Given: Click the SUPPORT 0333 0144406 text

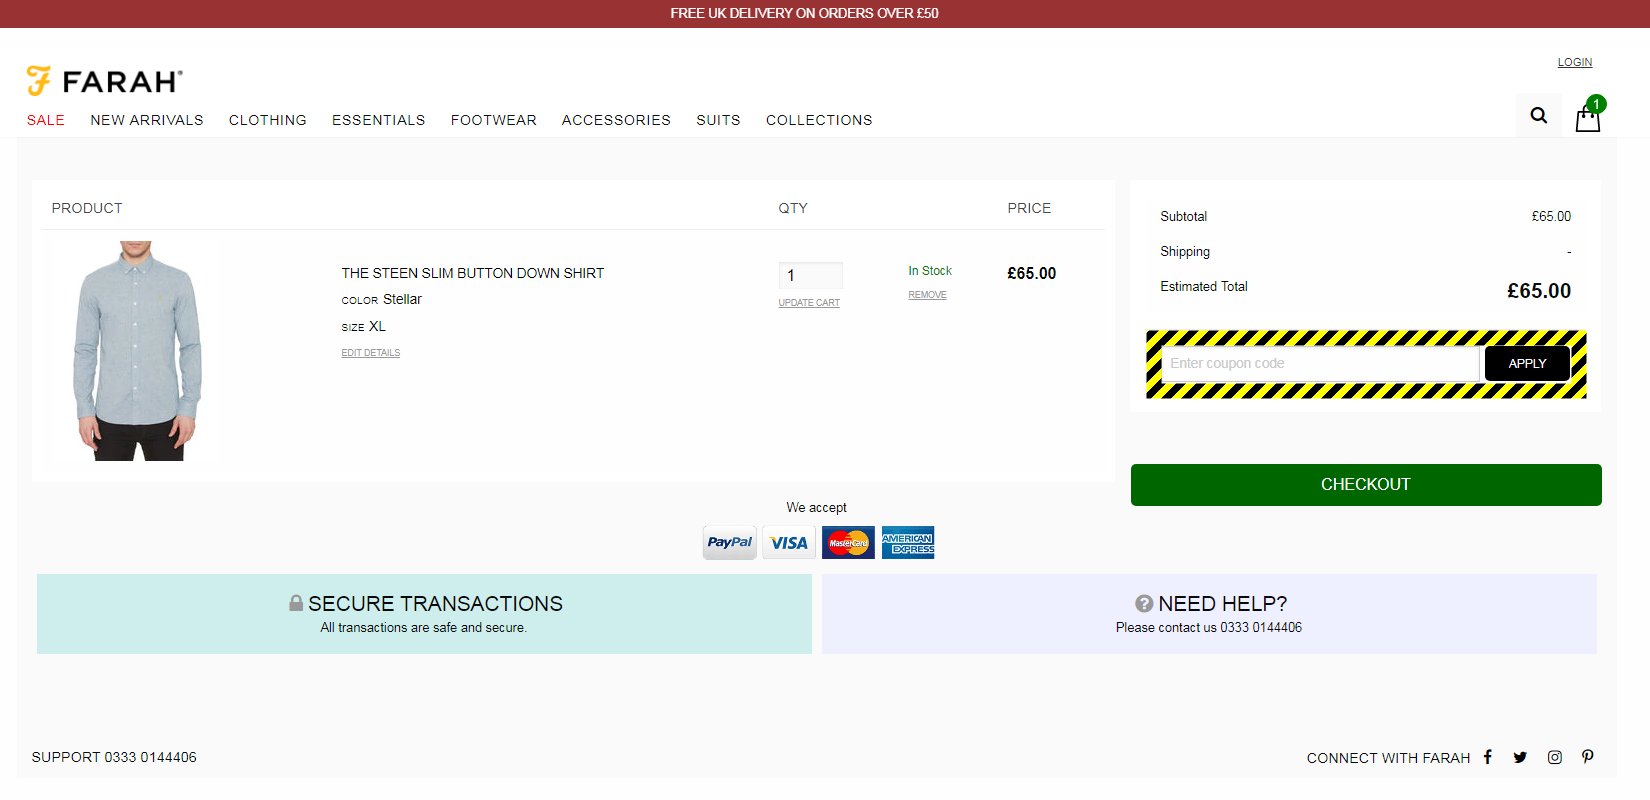Looking at the screenshot, I should pyautogui.click(x=114, y=757).
